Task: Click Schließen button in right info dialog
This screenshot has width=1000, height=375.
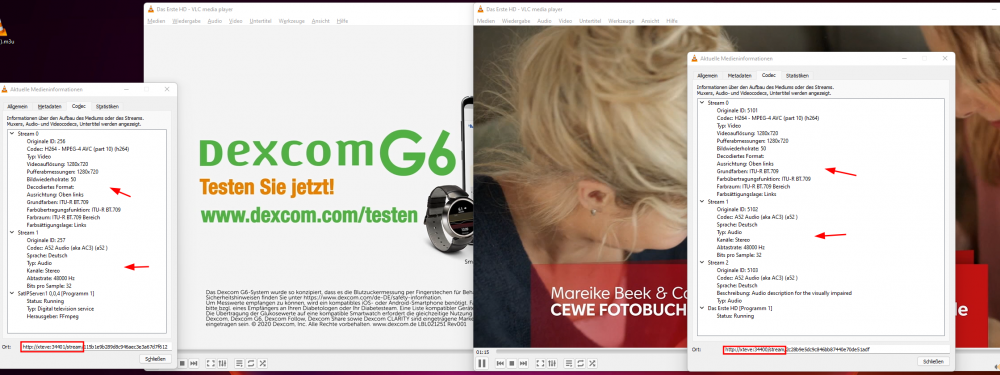Action: coord(934,362)
